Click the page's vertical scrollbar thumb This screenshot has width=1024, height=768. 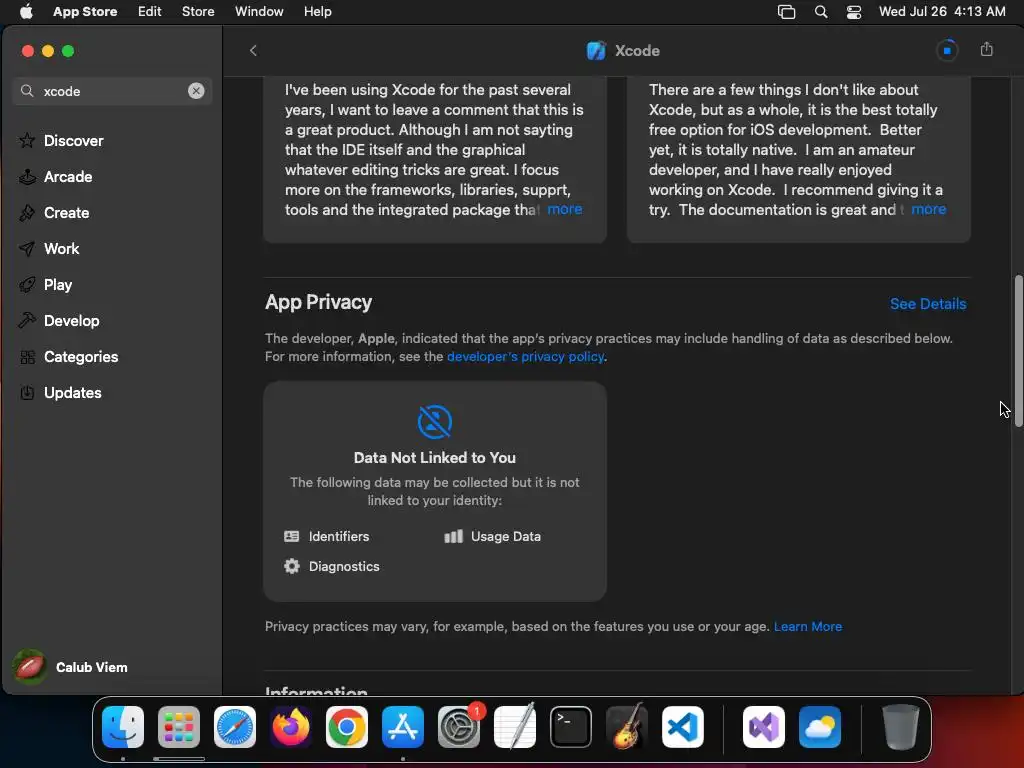coord(1018,351)
